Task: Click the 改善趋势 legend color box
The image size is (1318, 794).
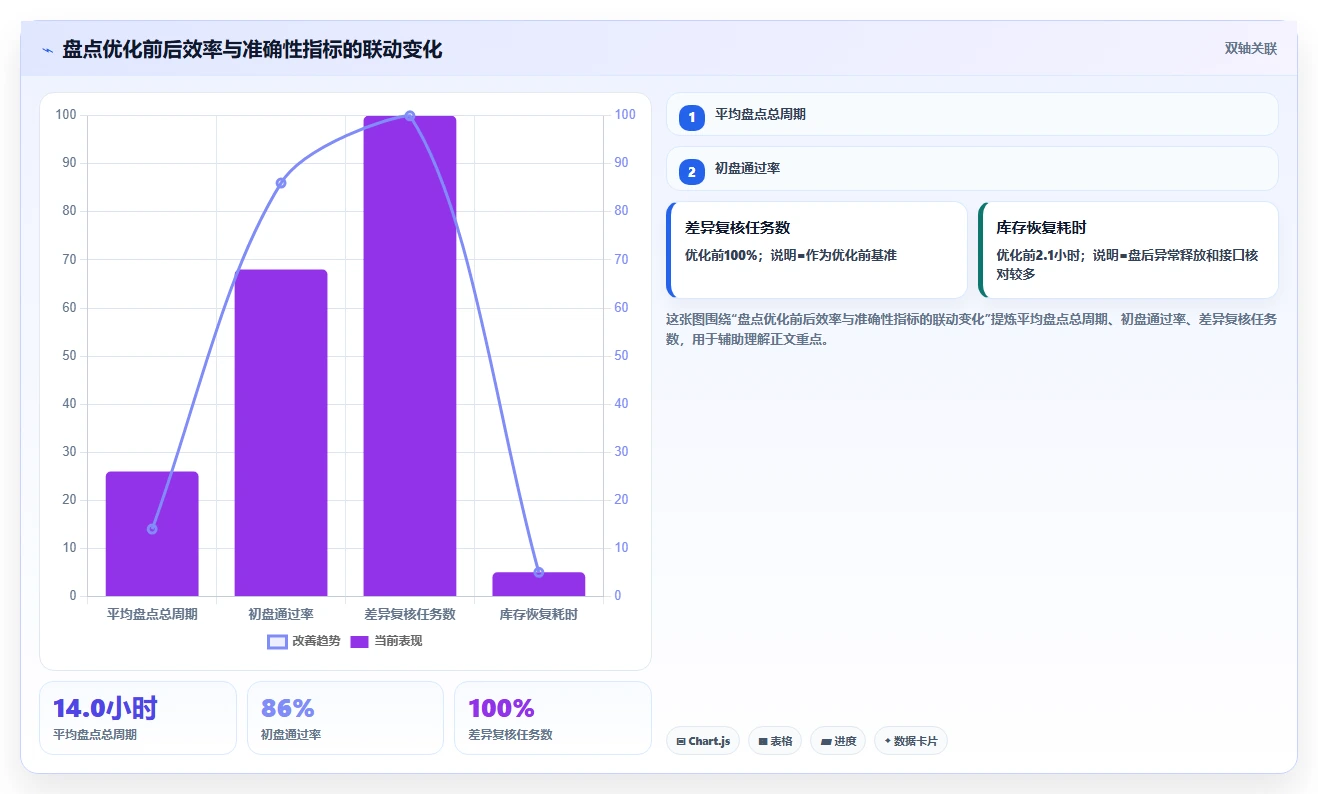Action: (x=277, y=641)
